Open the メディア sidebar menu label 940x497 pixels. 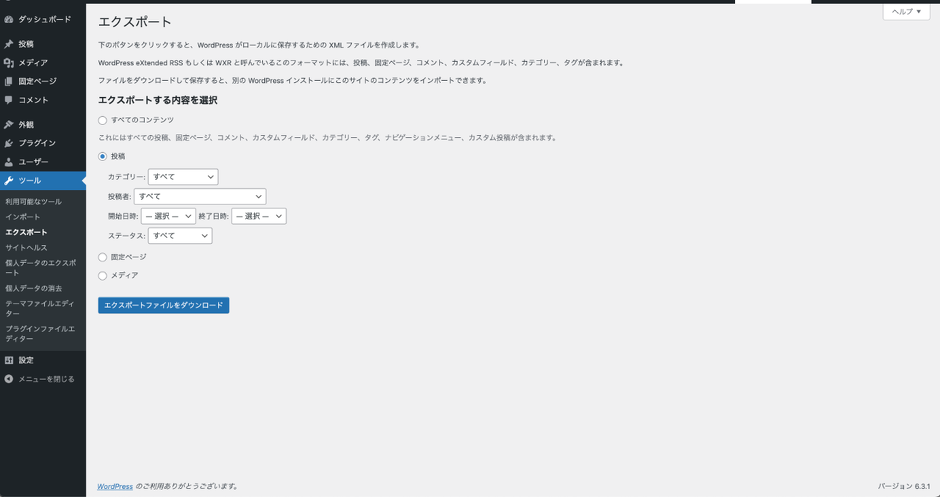tap(33, 63)
